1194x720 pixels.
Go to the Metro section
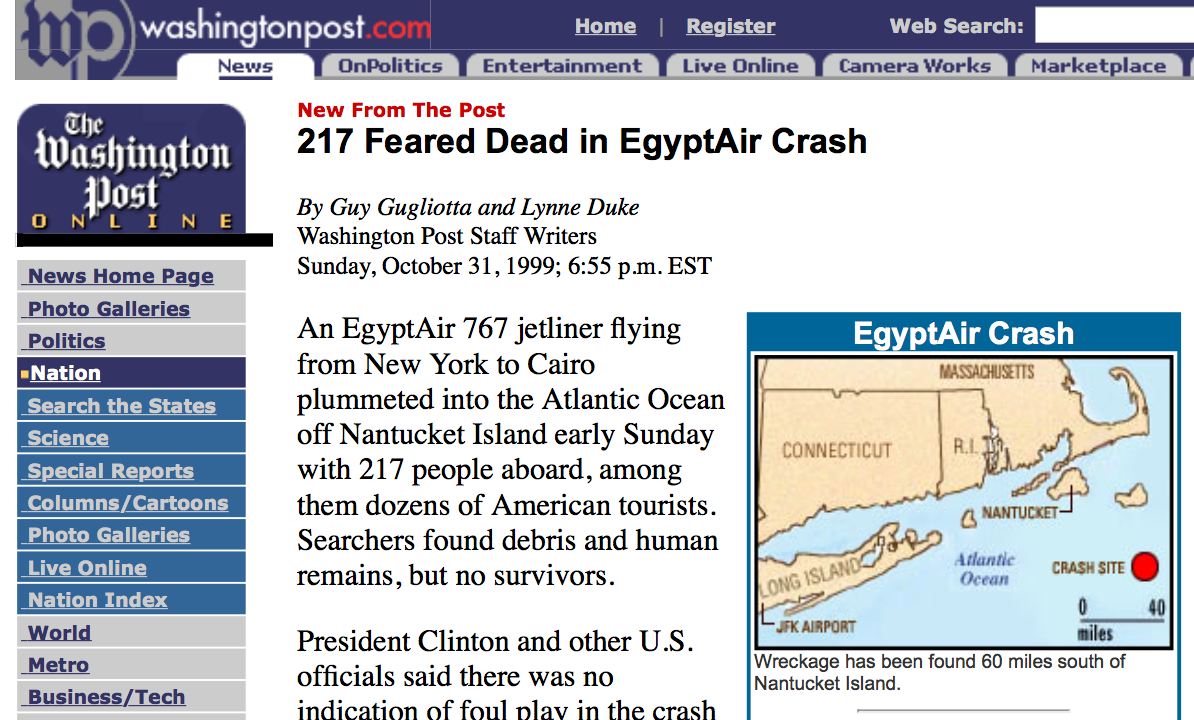pyautogui.click(x=59, y=664)
